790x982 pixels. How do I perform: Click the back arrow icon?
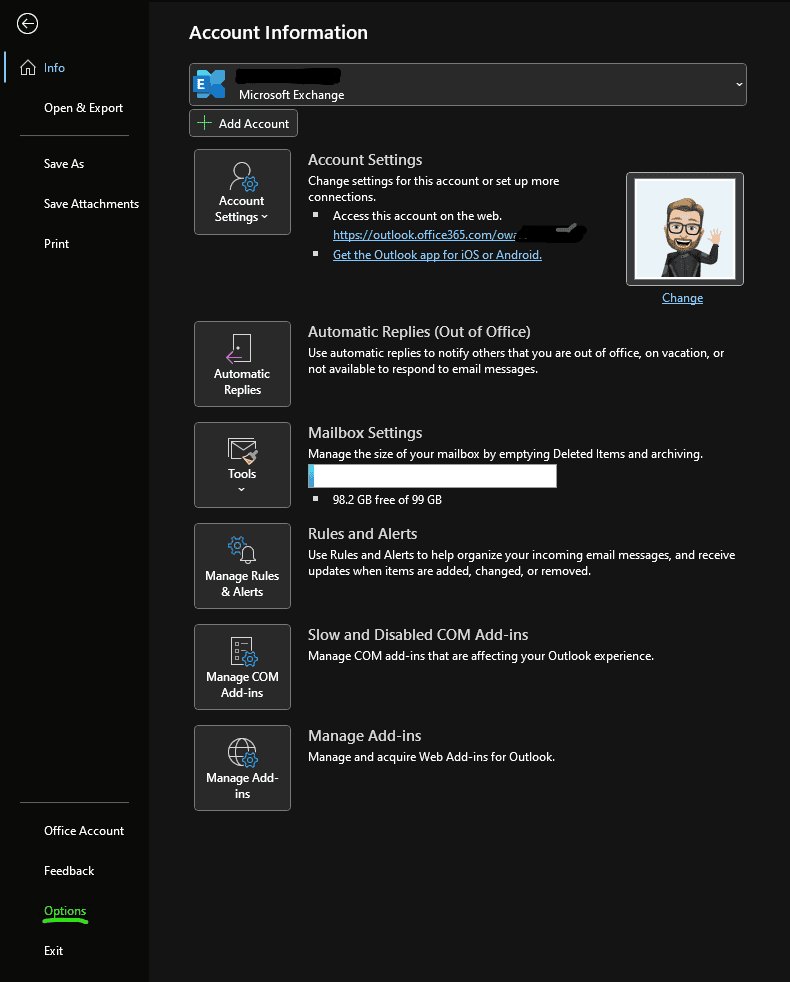27,24
